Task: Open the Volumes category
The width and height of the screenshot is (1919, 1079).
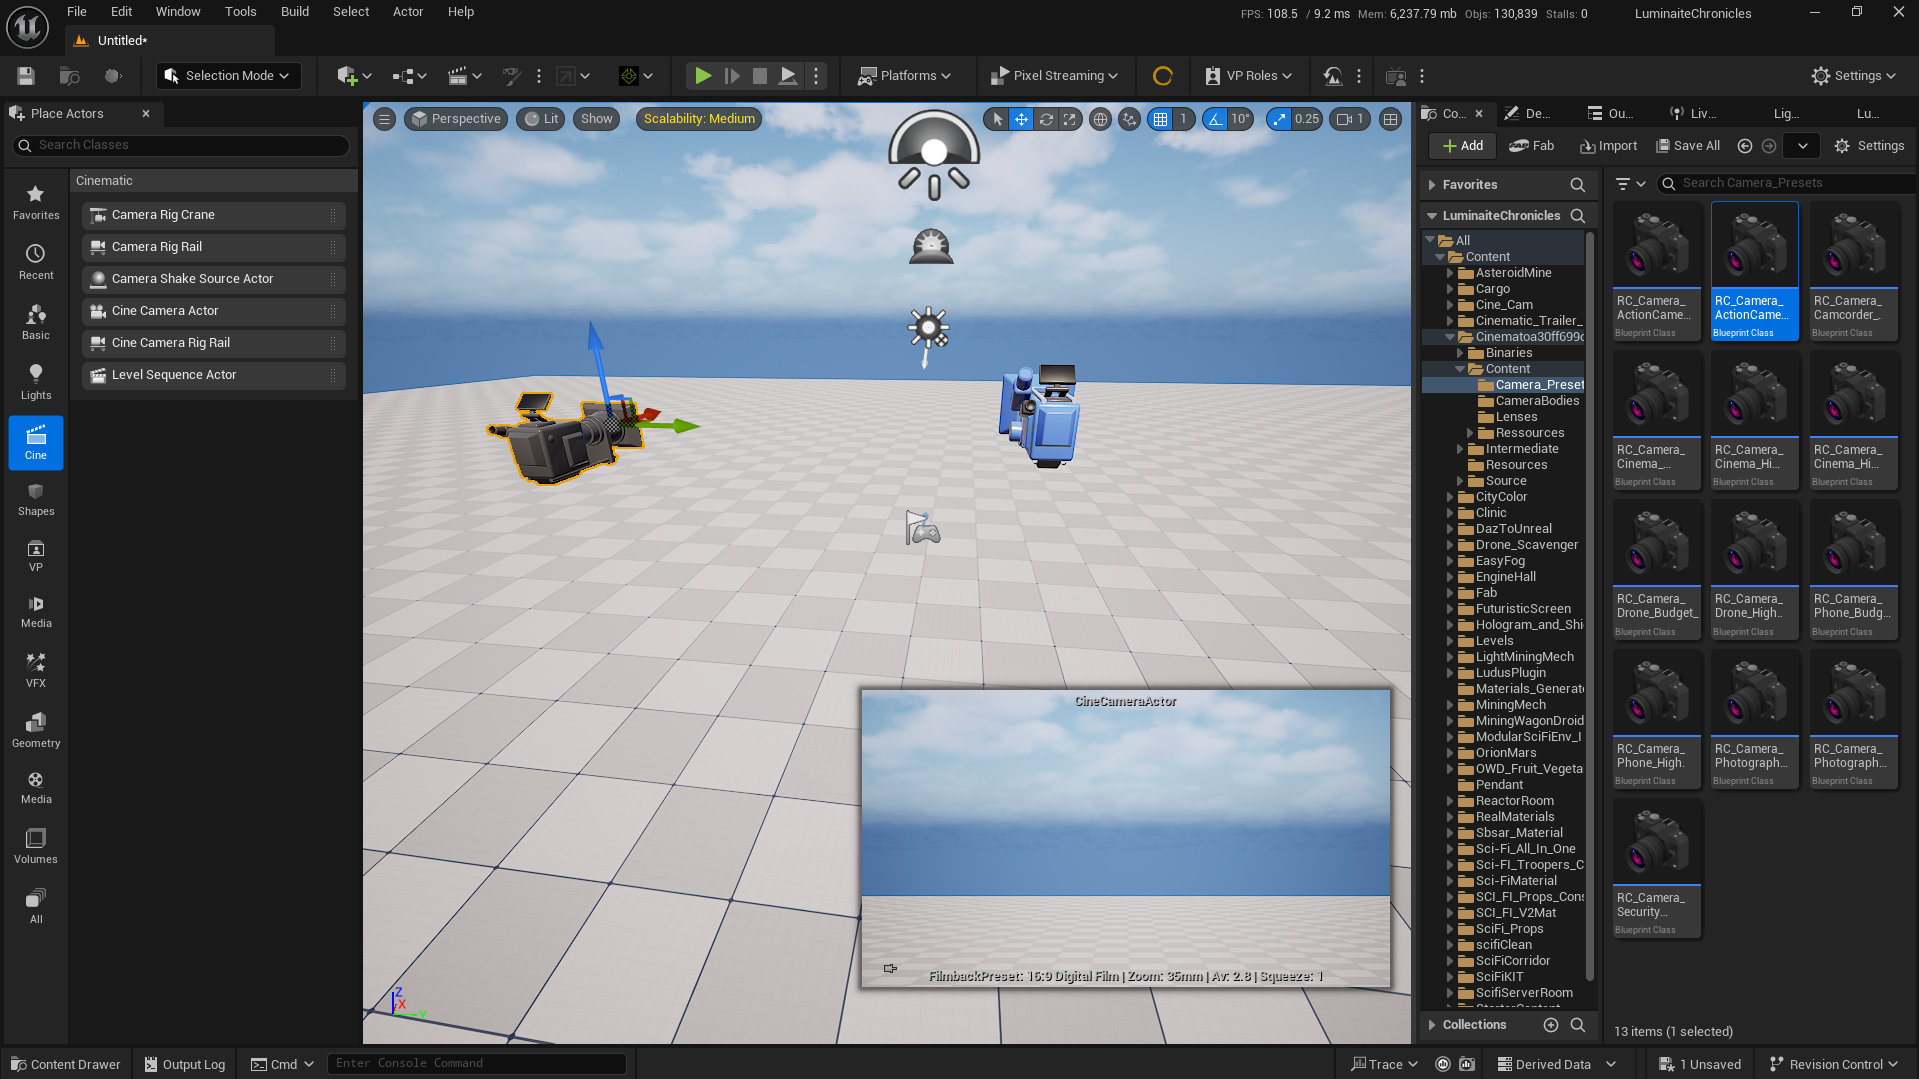Action: pos(36,846)
